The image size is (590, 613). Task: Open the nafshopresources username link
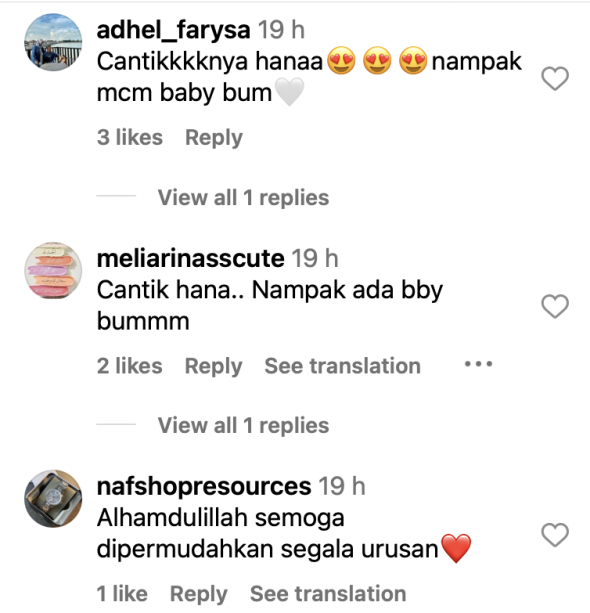tap(204, 487)
